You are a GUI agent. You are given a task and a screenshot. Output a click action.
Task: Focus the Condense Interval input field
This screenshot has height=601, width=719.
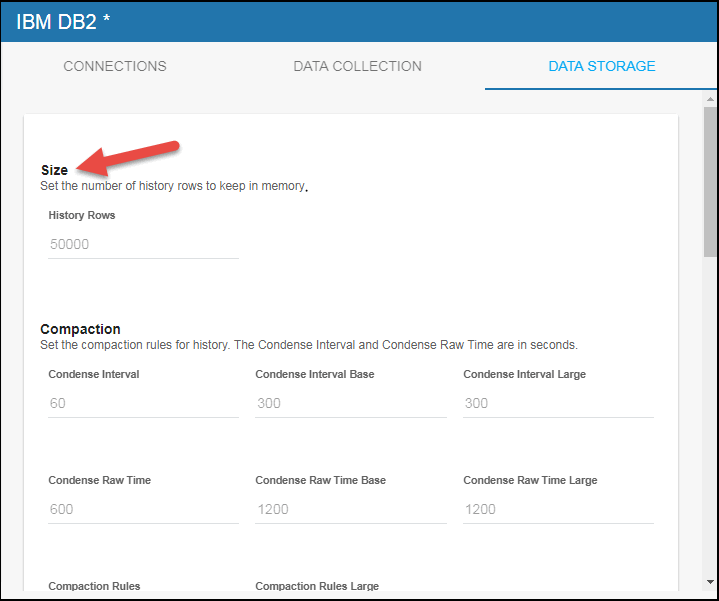[143, 403]
